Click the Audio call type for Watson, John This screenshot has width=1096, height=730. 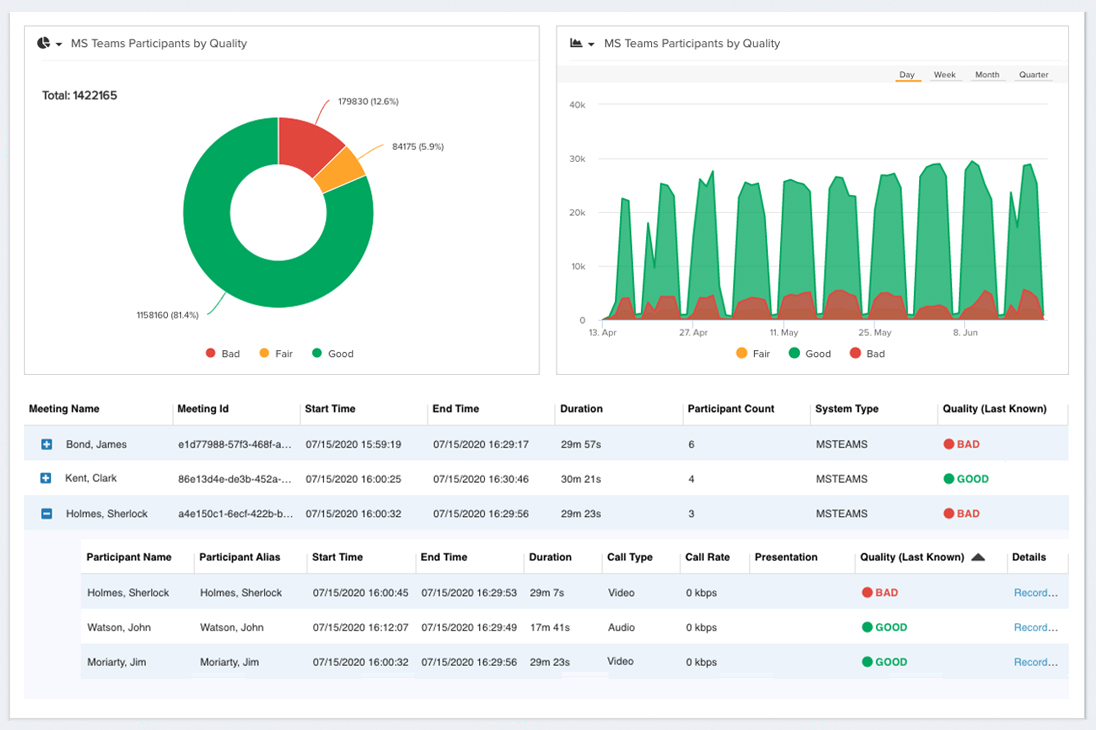point(621,628)
